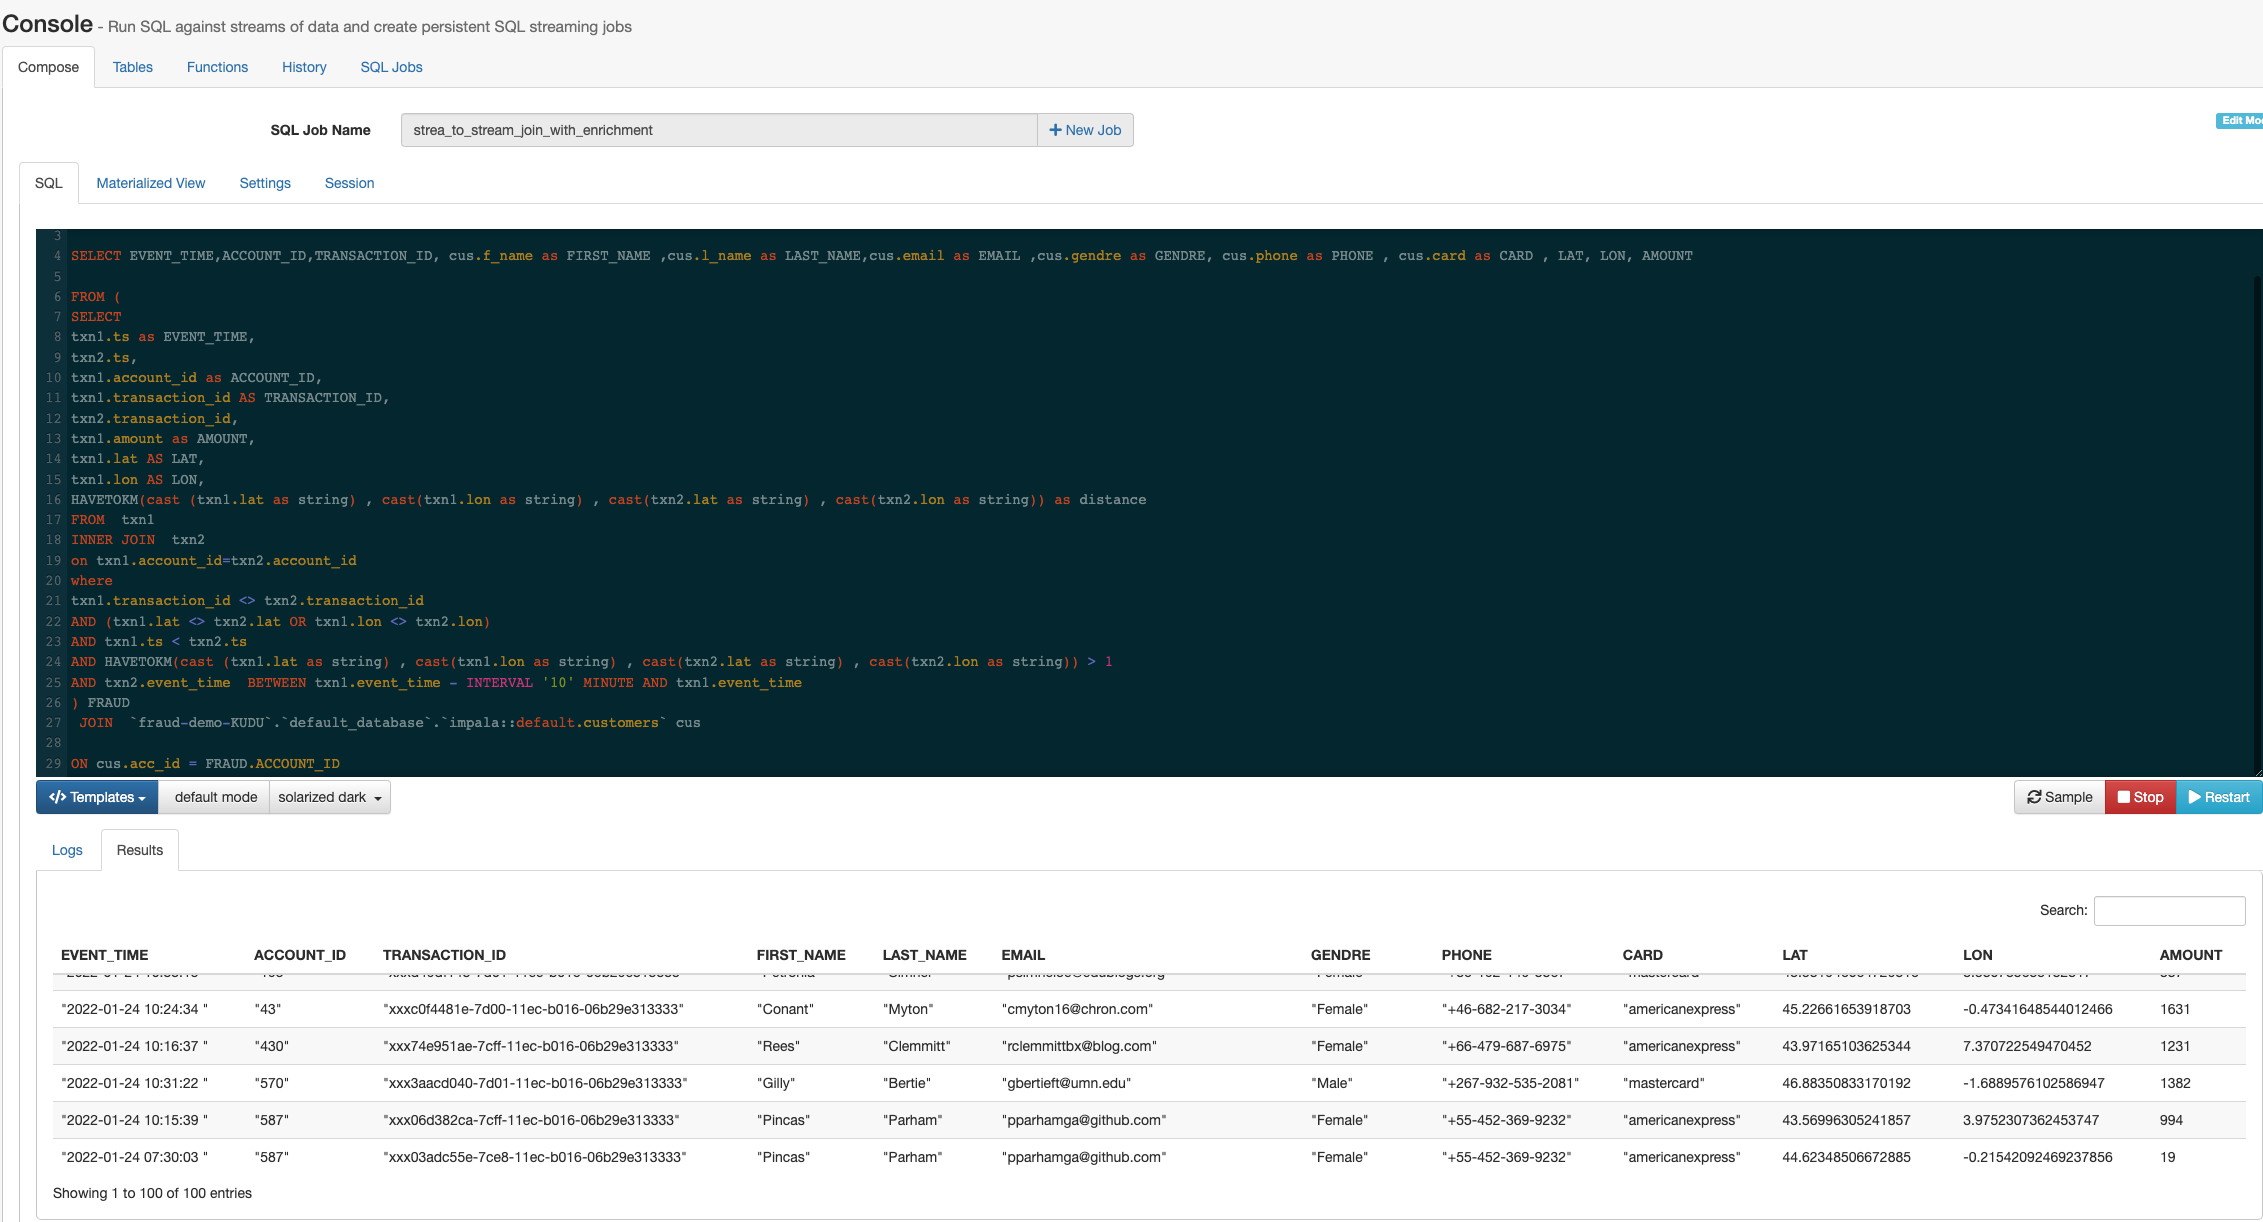Open the SQL Jobs history tab

390,66
